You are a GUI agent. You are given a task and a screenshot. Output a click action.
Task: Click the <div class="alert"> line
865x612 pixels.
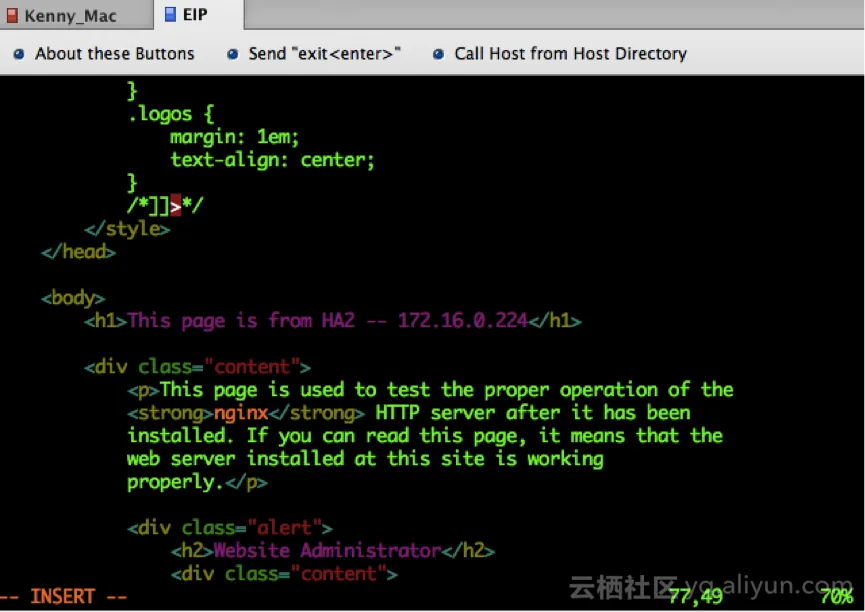tap(230, 528)
